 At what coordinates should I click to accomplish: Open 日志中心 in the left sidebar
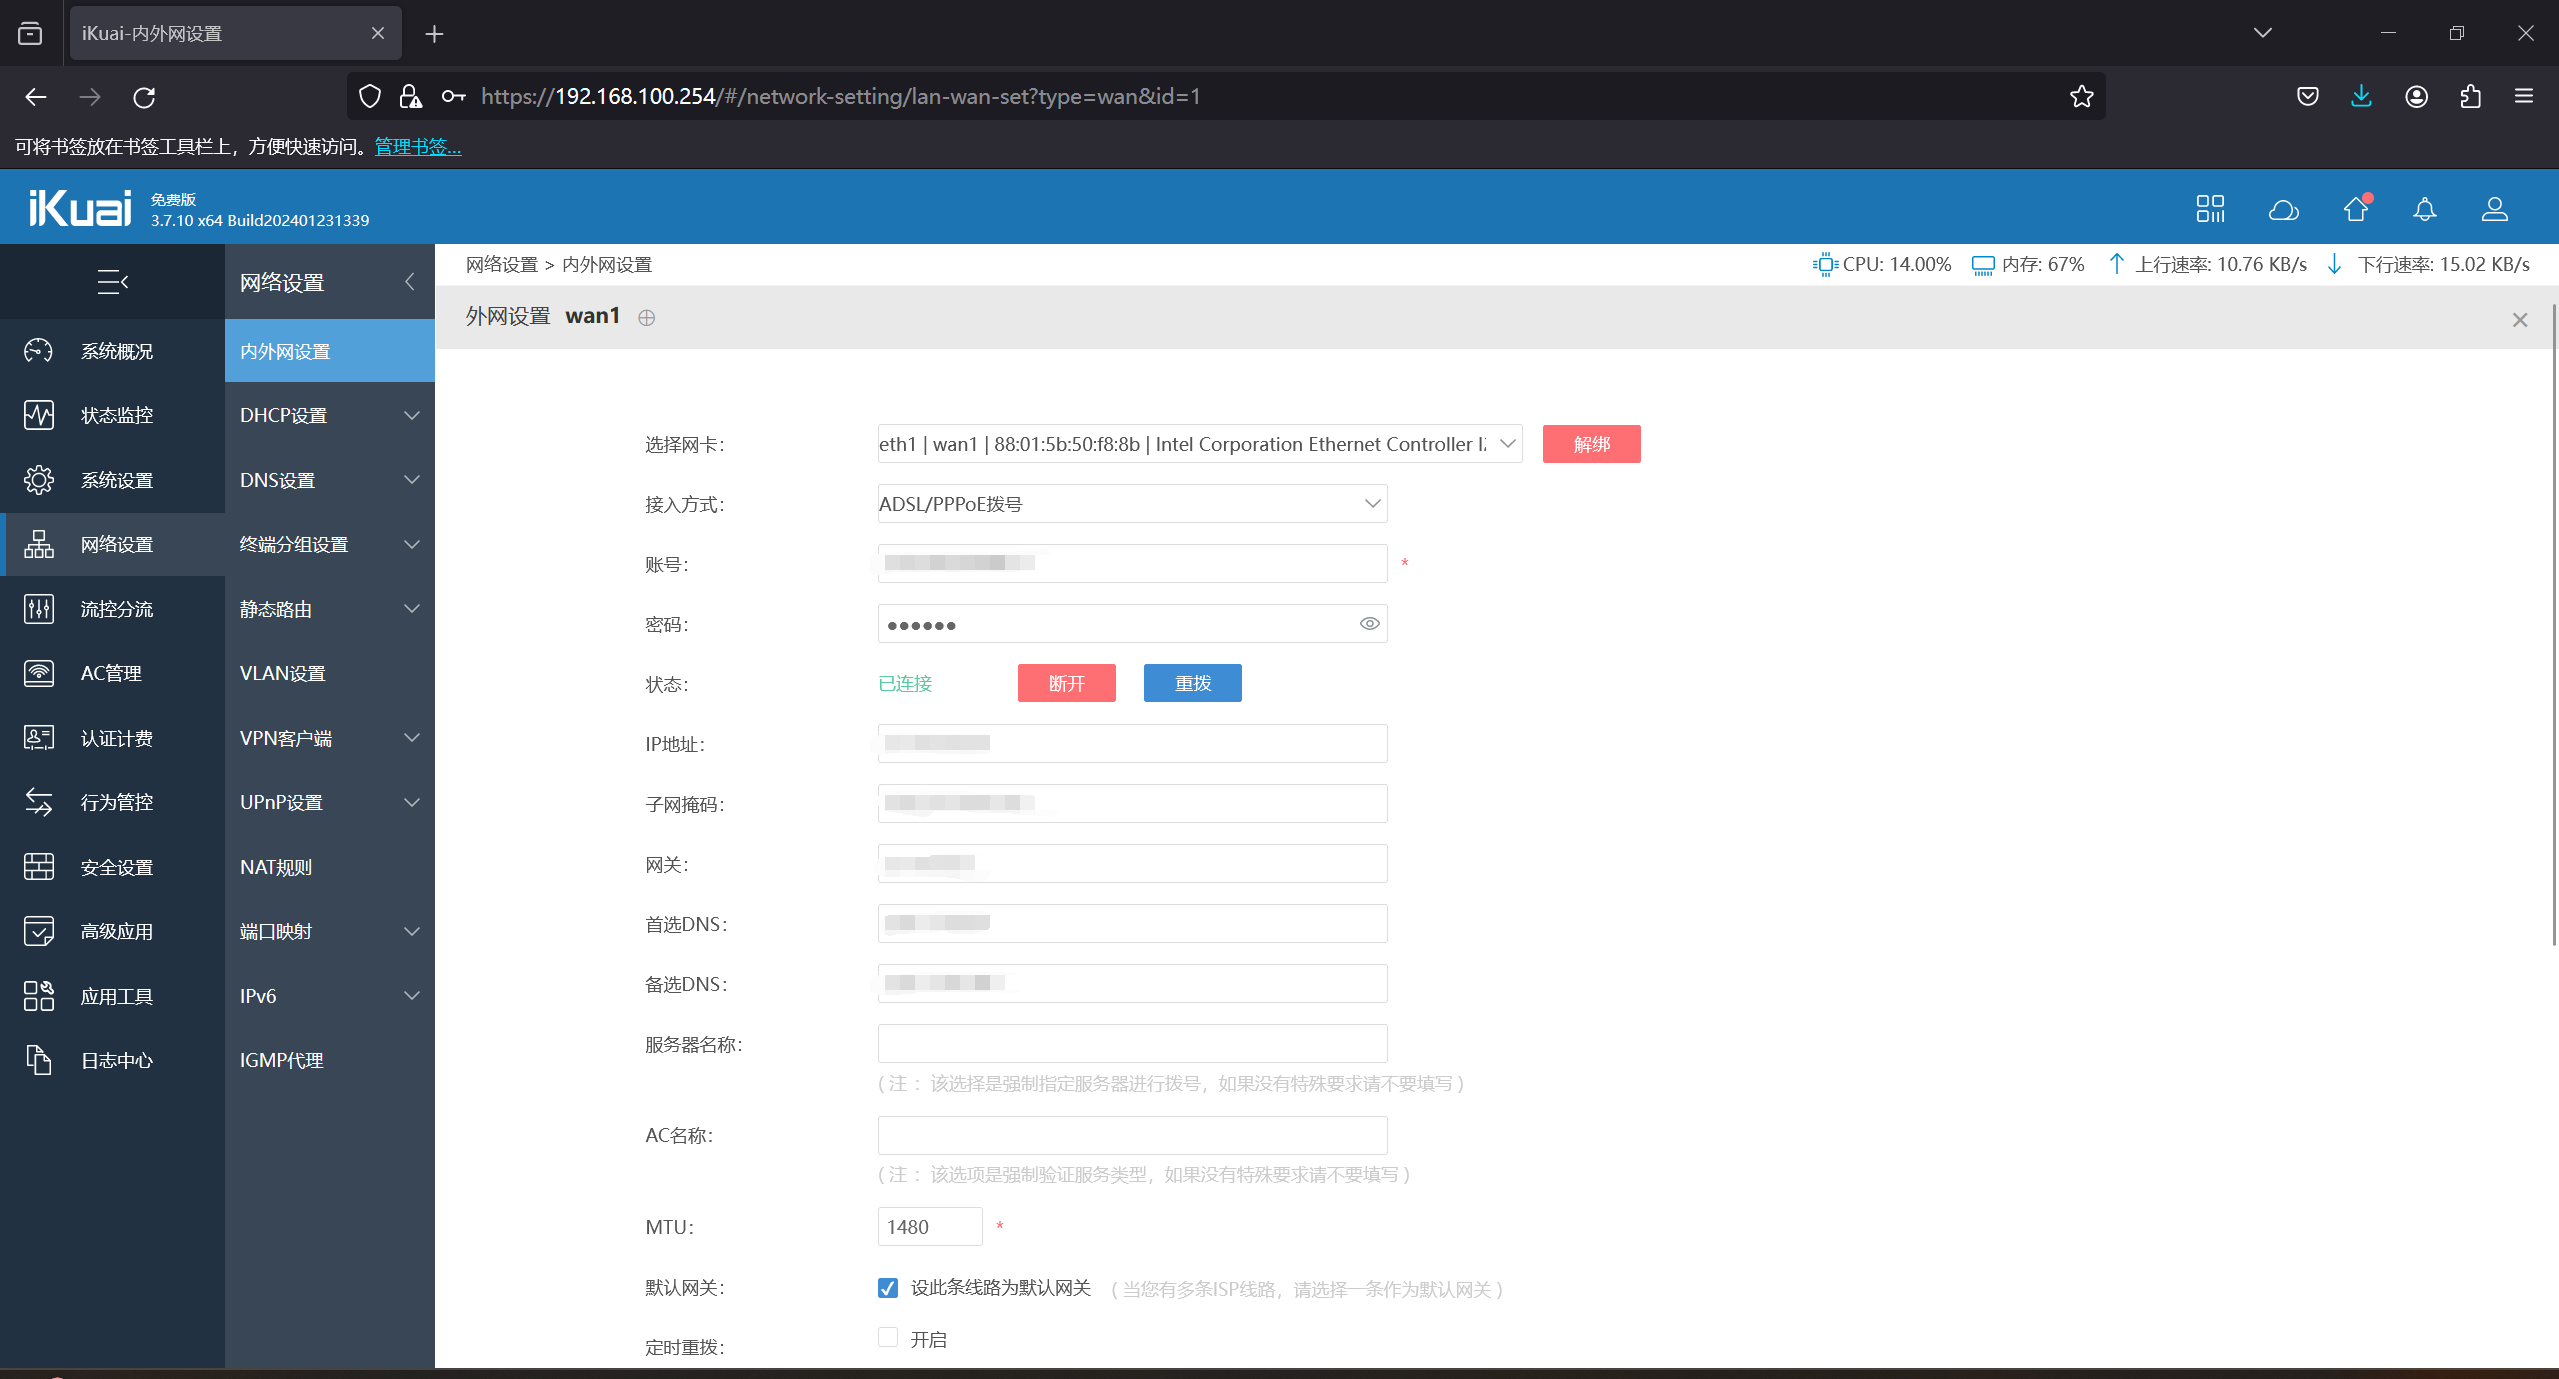pos(115,1060)
